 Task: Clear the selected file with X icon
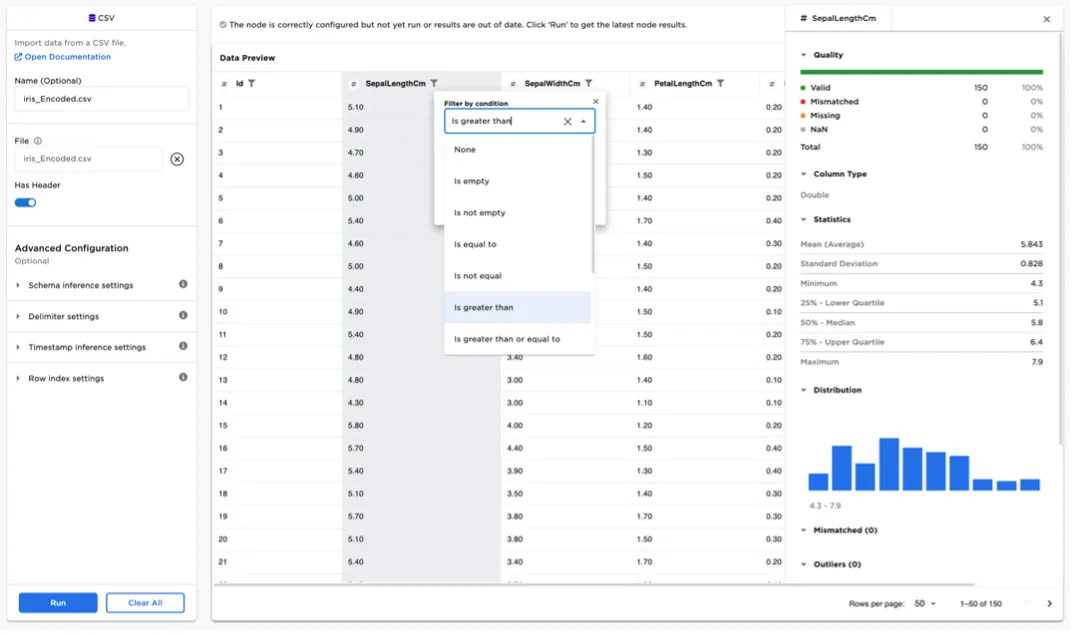click(177, 159)
